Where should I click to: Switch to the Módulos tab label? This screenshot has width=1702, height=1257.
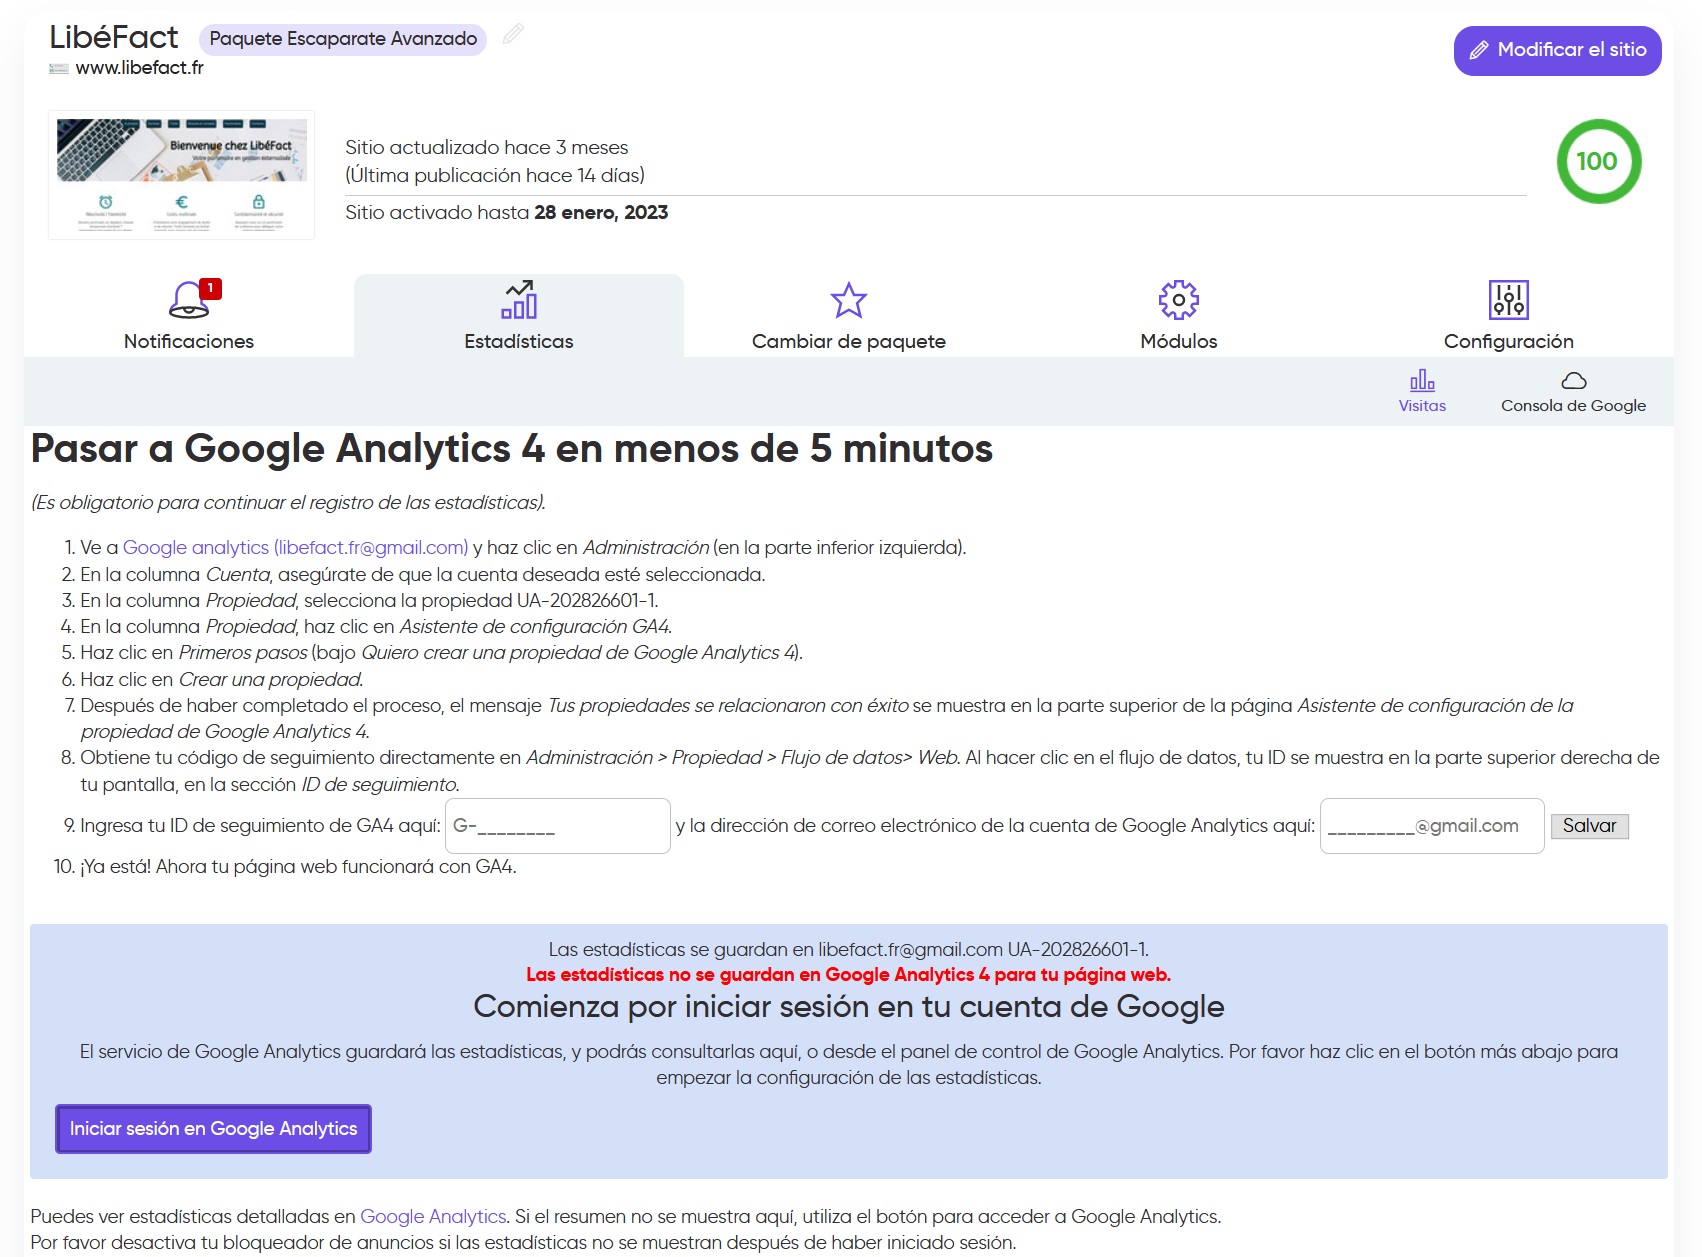tap(1179, 341)
